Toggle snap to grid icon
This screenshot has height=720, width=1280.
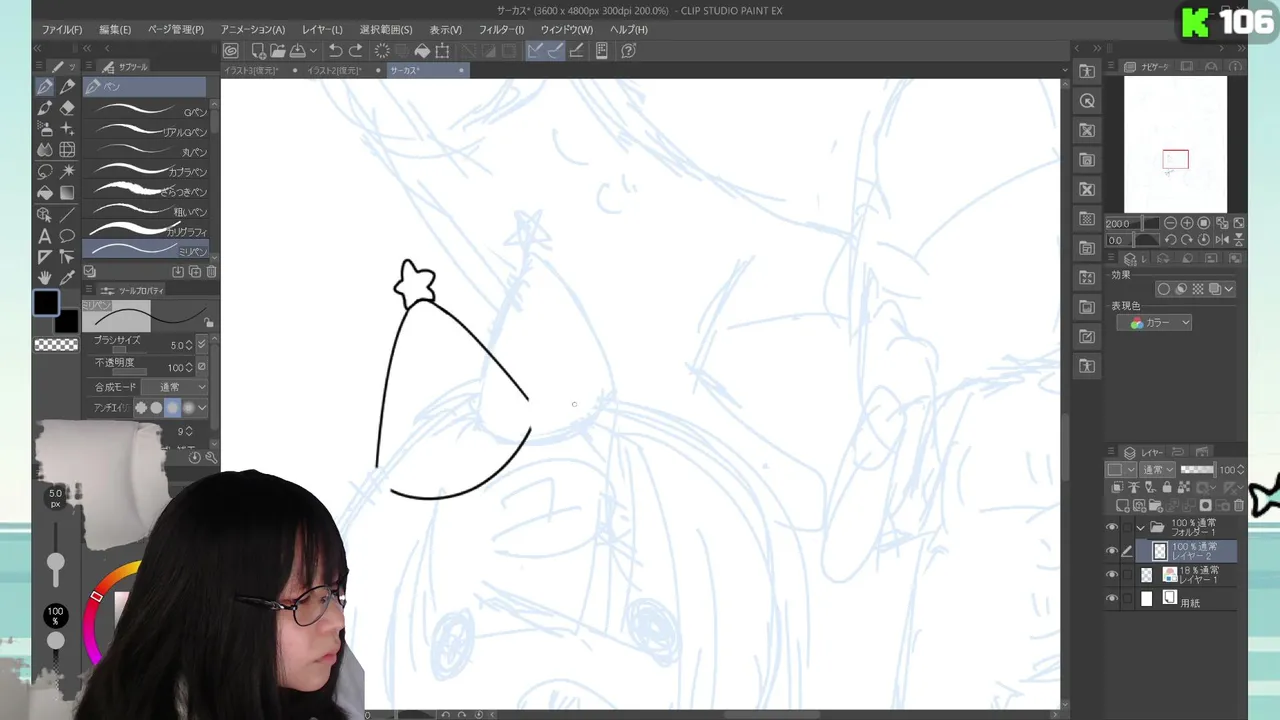576,50
